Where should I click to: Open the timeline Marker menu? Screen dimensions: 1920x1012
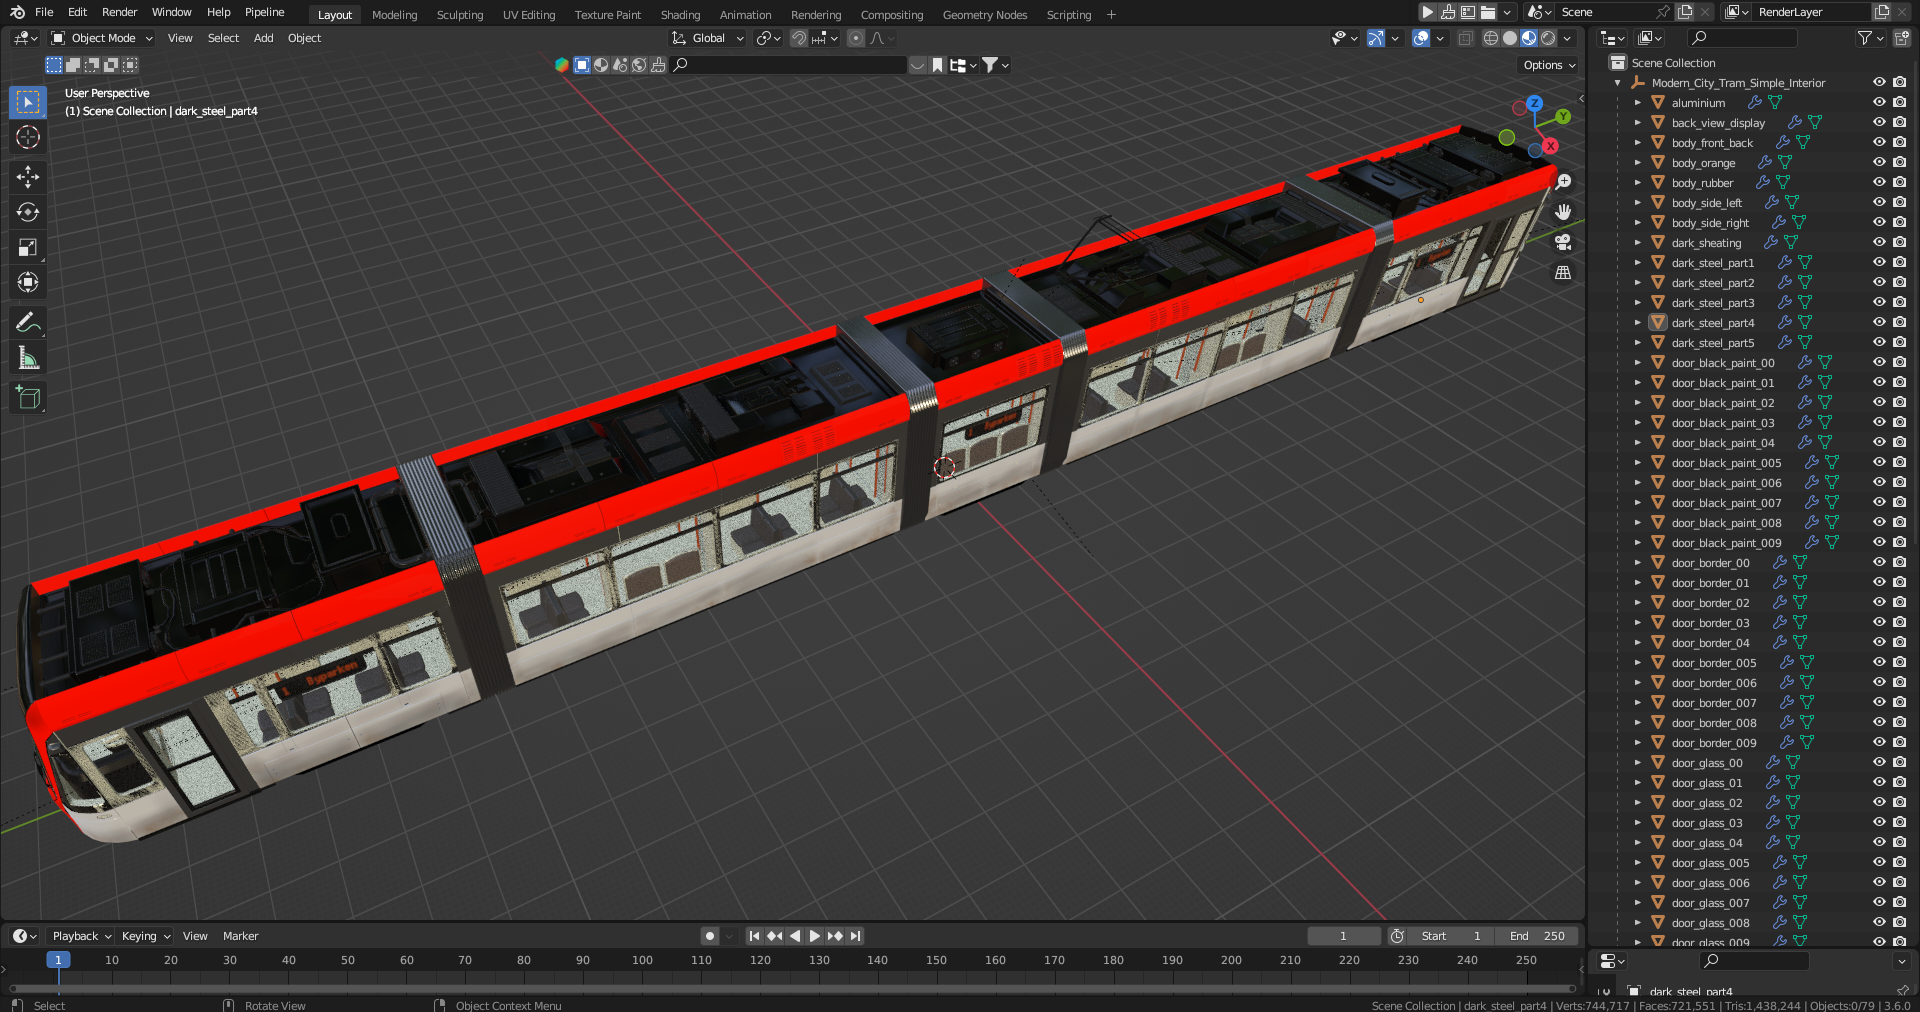pyautogui.click(x=240, y=936)
